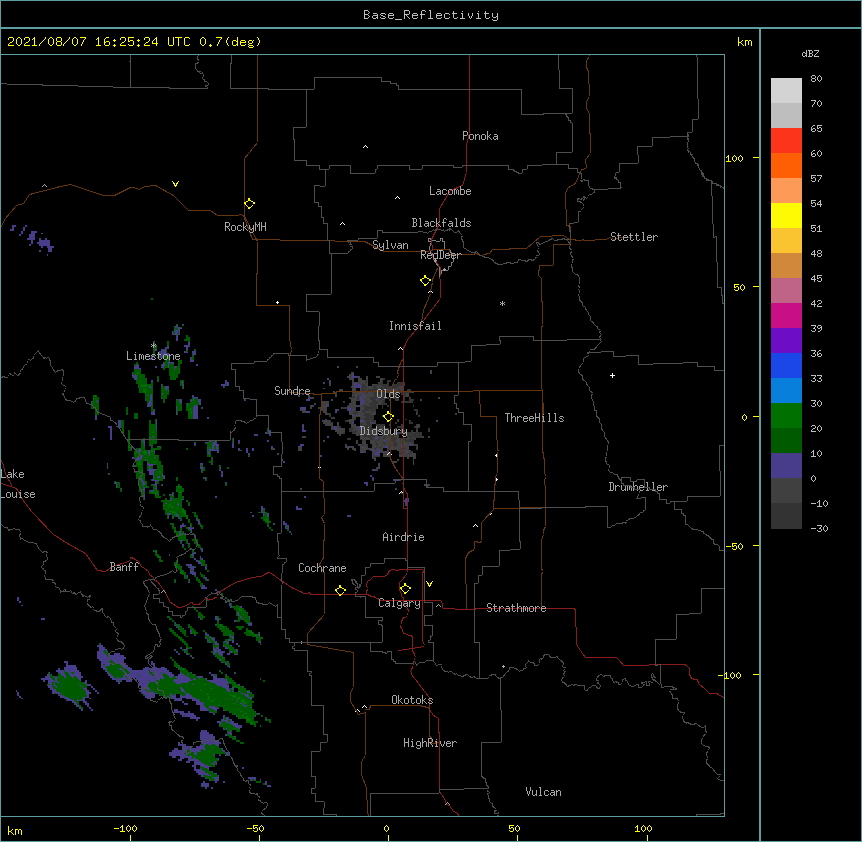862x842 pixels.
Task: Select the Okotoks label
Action: click(412, 700)
